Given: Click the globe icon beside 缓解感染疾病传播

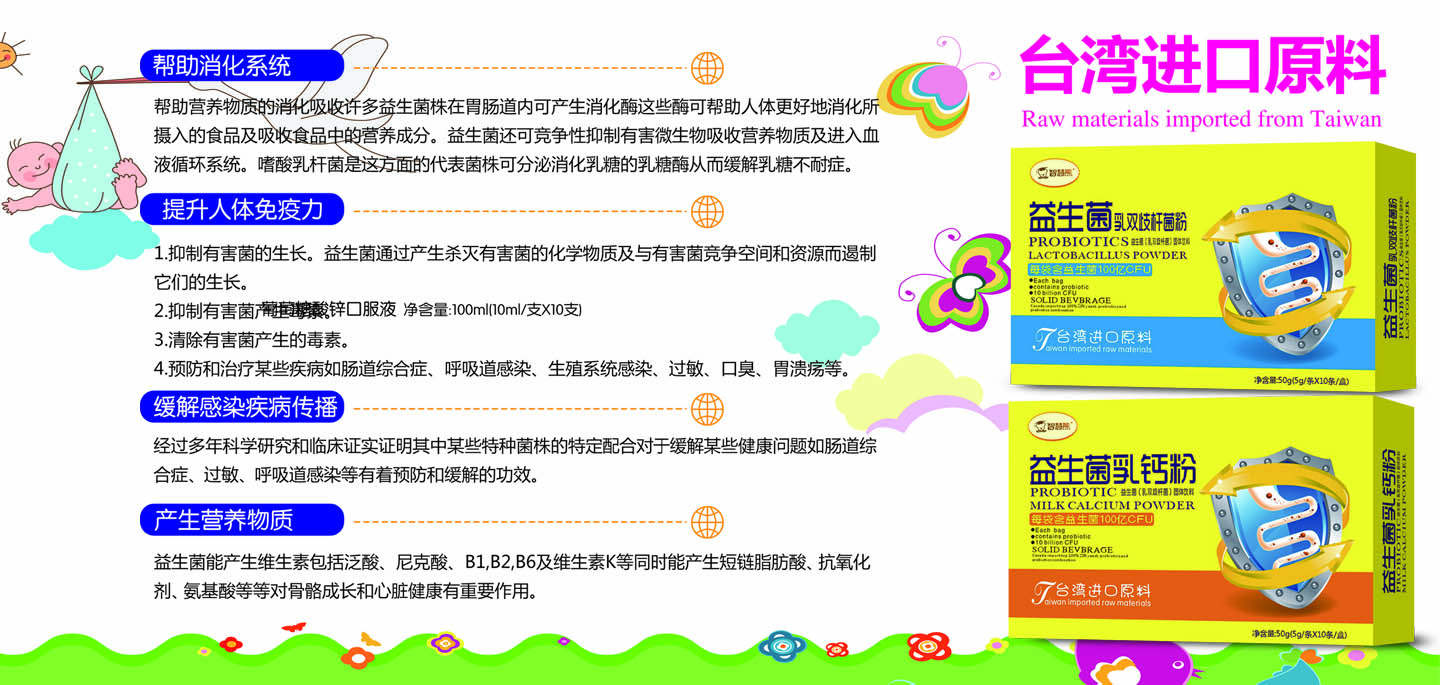Looking at the screenshot, I should click(707, 407).
